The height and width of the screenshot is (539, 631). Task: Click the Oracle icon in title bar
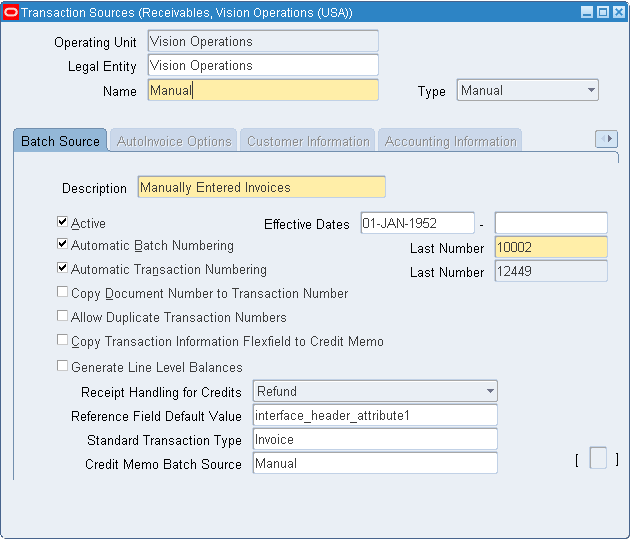[x=11, y=12]
